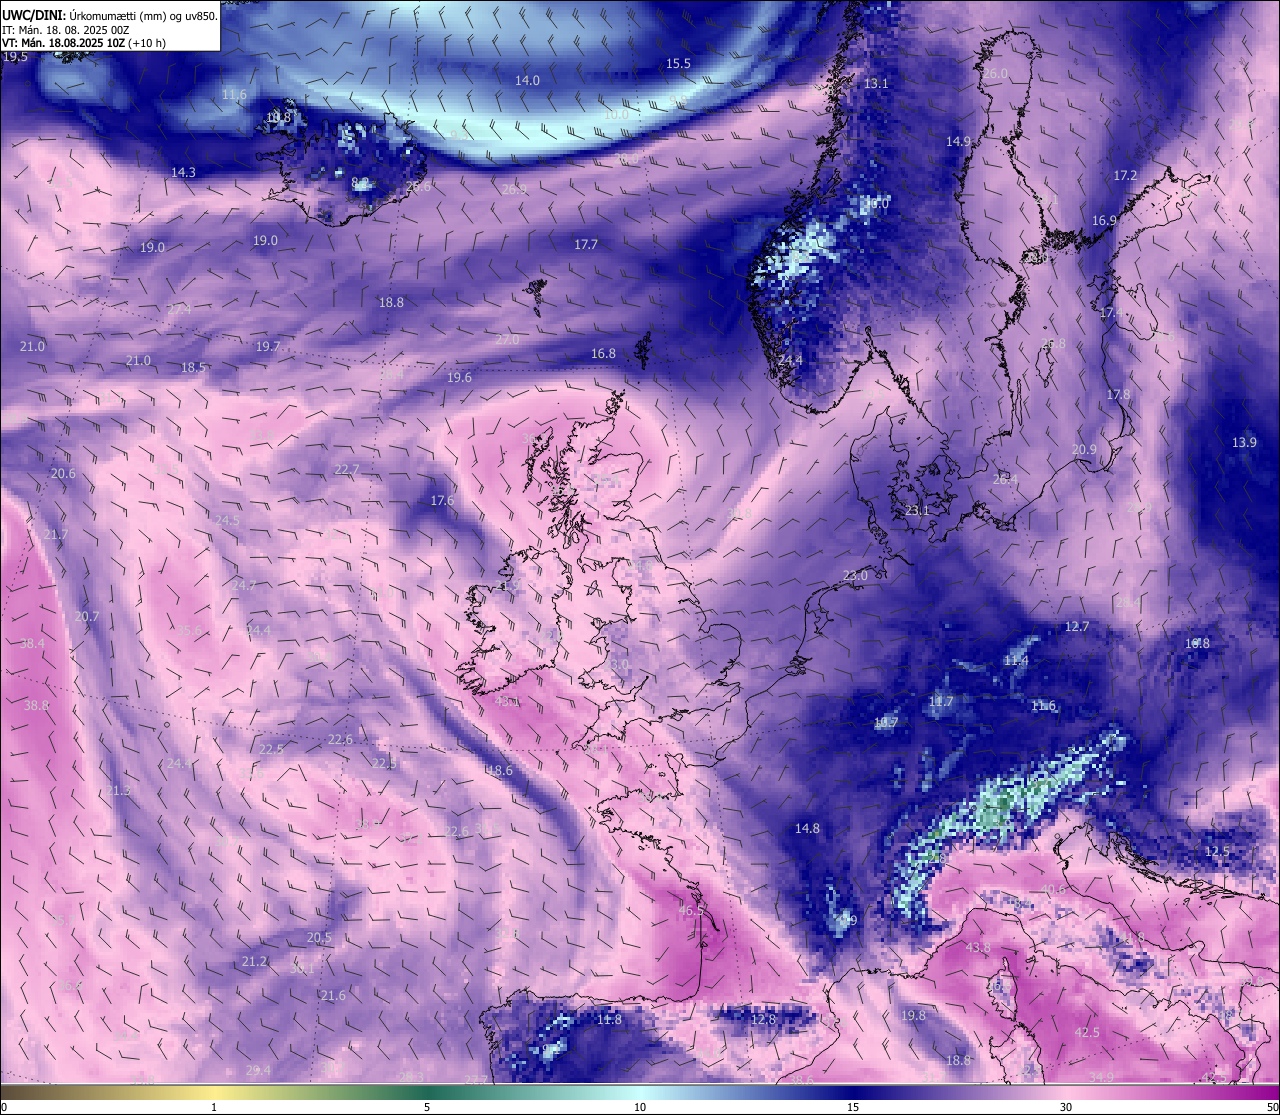Click the map value 12.7
Viewport: 1280px width, 1115px height.
pyautogui.click(x=1076, y=626)
